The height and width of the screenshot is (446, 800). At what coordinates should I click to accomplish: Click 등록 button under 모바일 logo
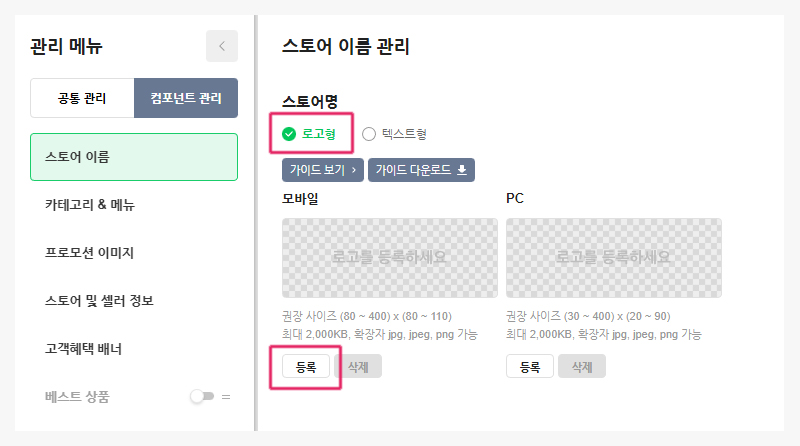point(306,367)
